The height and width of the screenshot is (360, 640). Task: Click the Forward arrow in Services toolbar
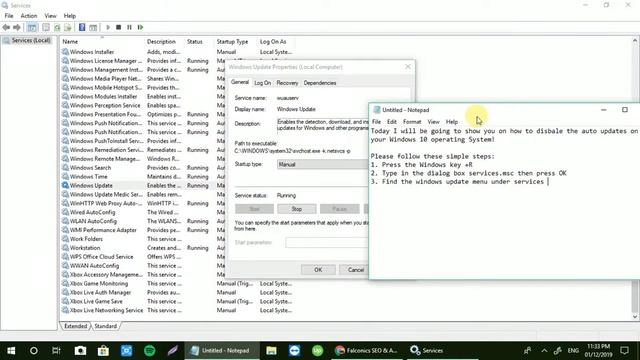(x=17, y=27)
